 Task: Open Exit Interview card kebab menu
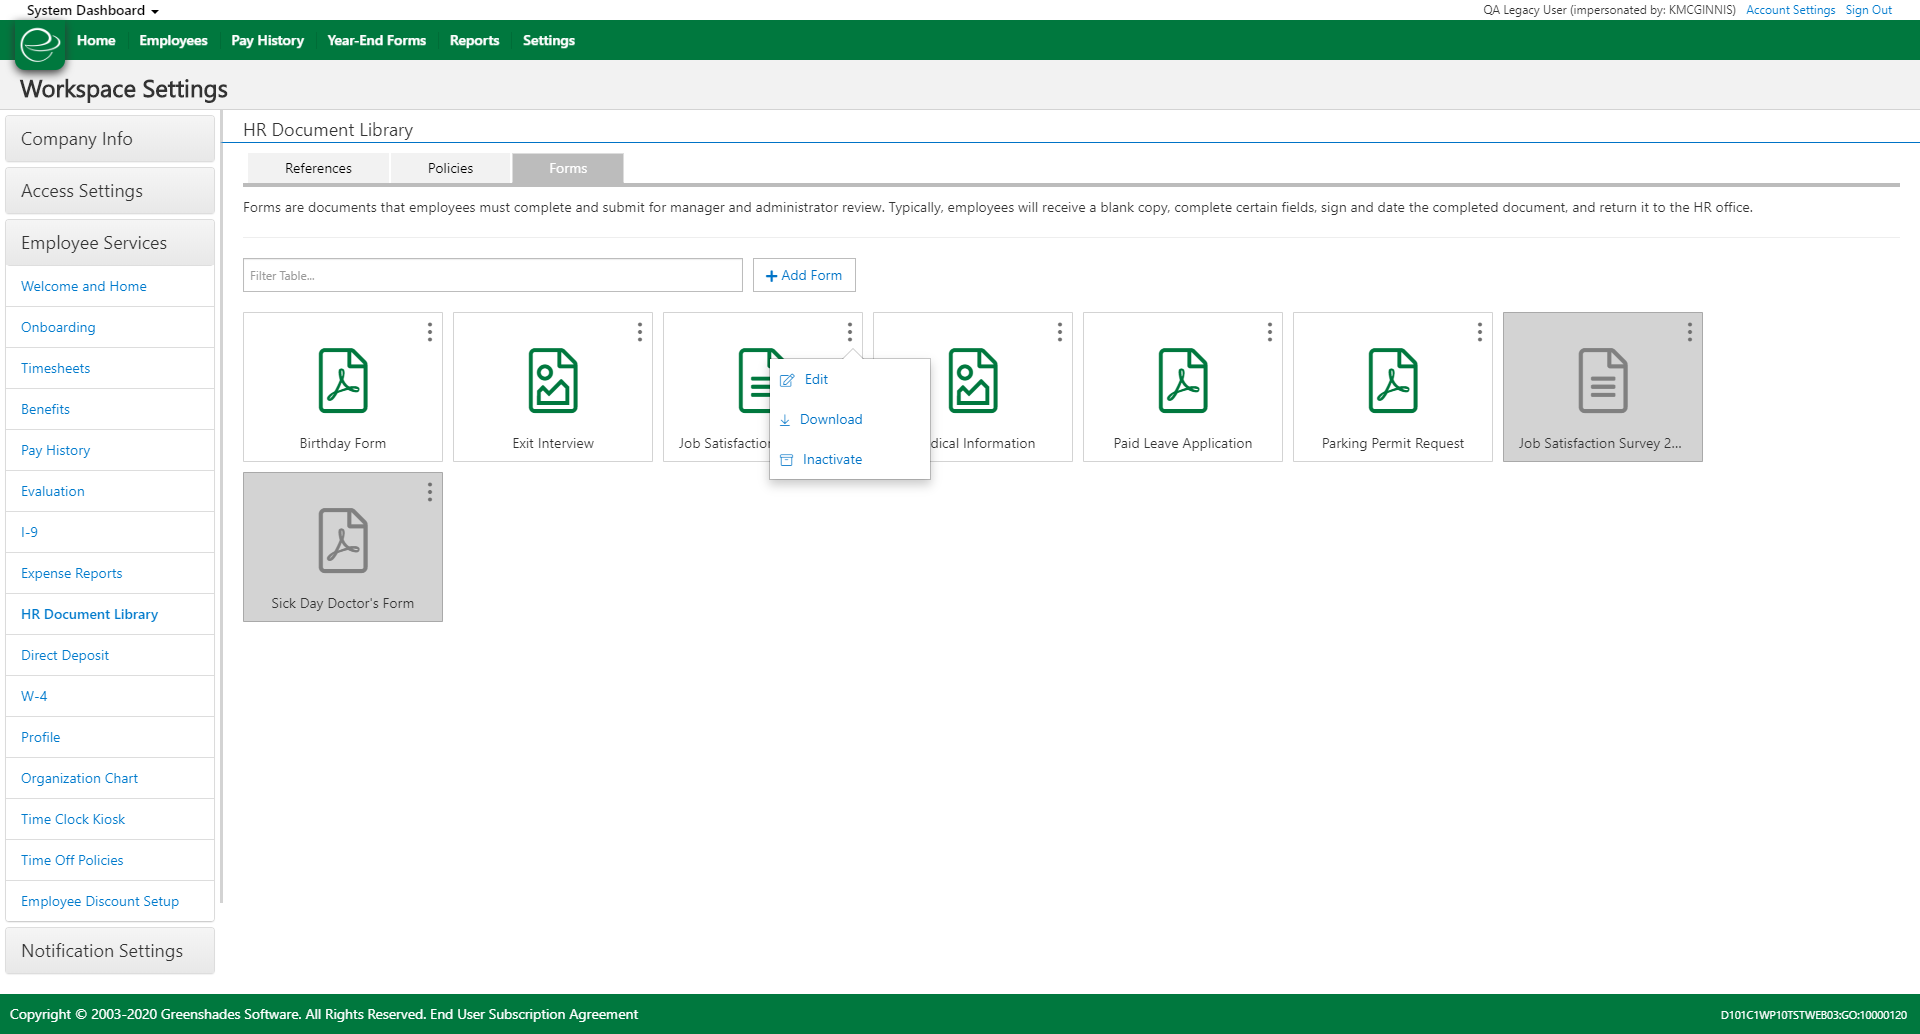click(x=640, y=332)
